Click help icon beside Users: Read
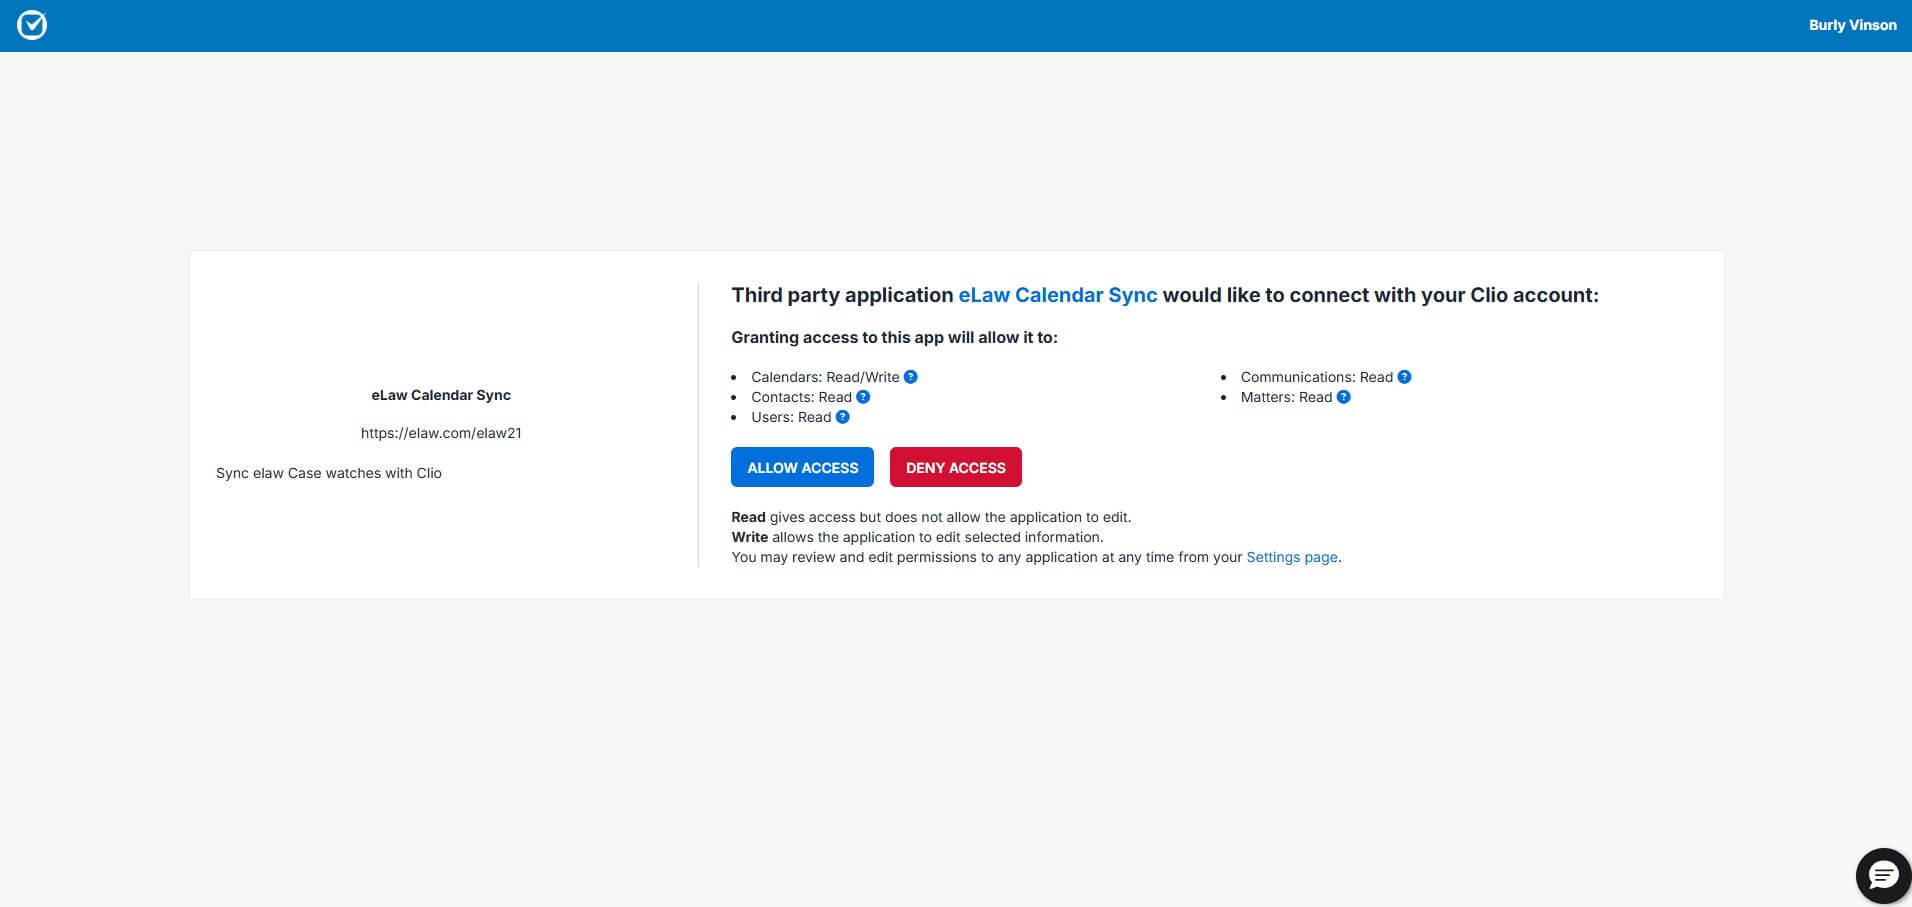Screen dimensions: 1912x907 coord(842,417)
